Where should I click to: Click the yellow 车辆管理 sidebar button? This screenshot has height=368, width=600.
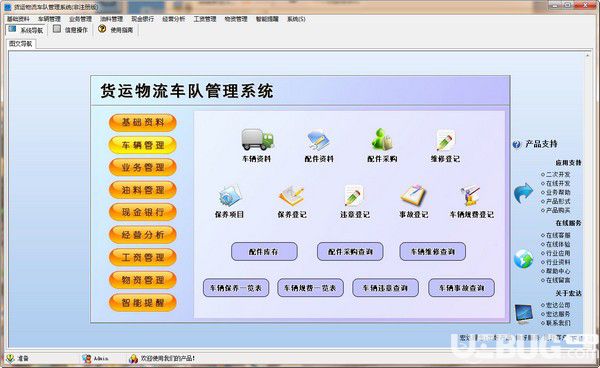point(143,145)
